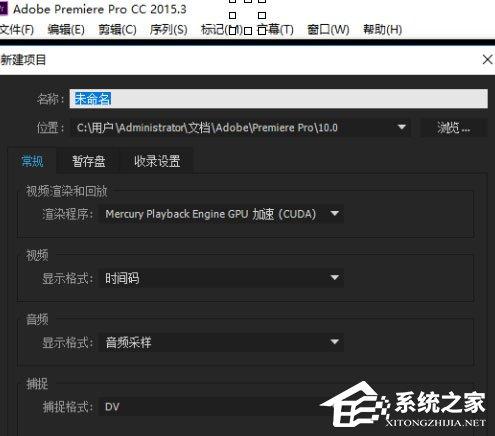Switch to the 暂存盘 tab
The image size is (495, 436).
click(x=89, y=161)
